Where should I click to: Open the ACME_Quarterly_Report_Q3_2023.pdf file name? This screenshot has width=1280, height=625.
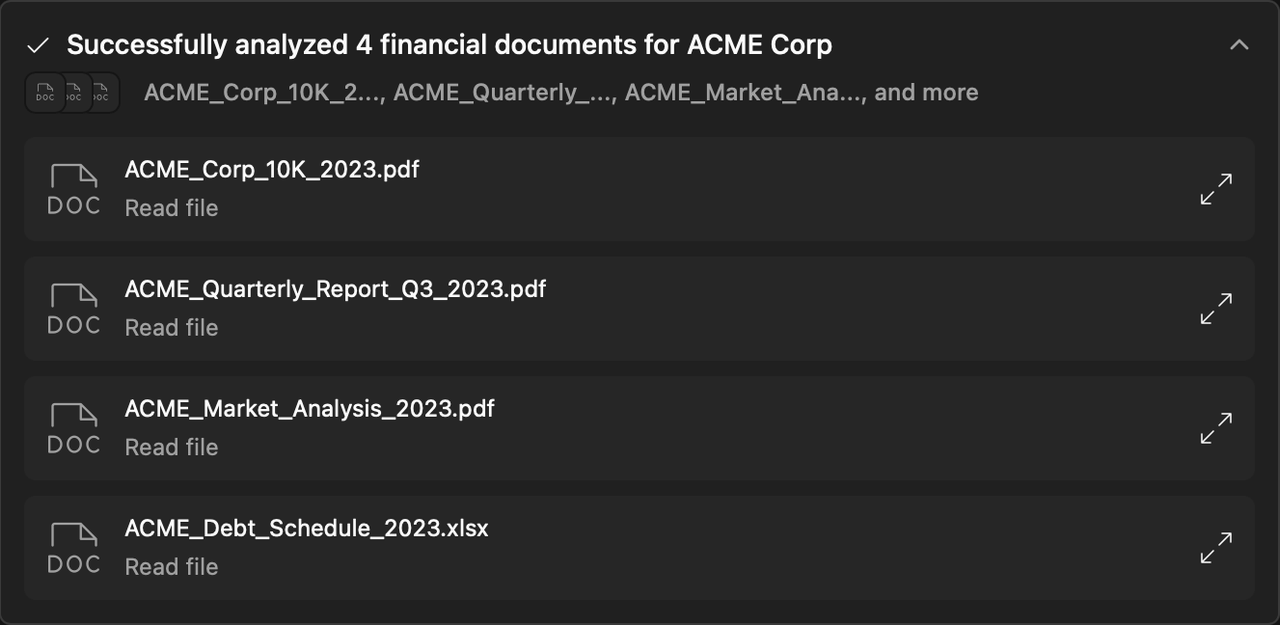(335, 290)
